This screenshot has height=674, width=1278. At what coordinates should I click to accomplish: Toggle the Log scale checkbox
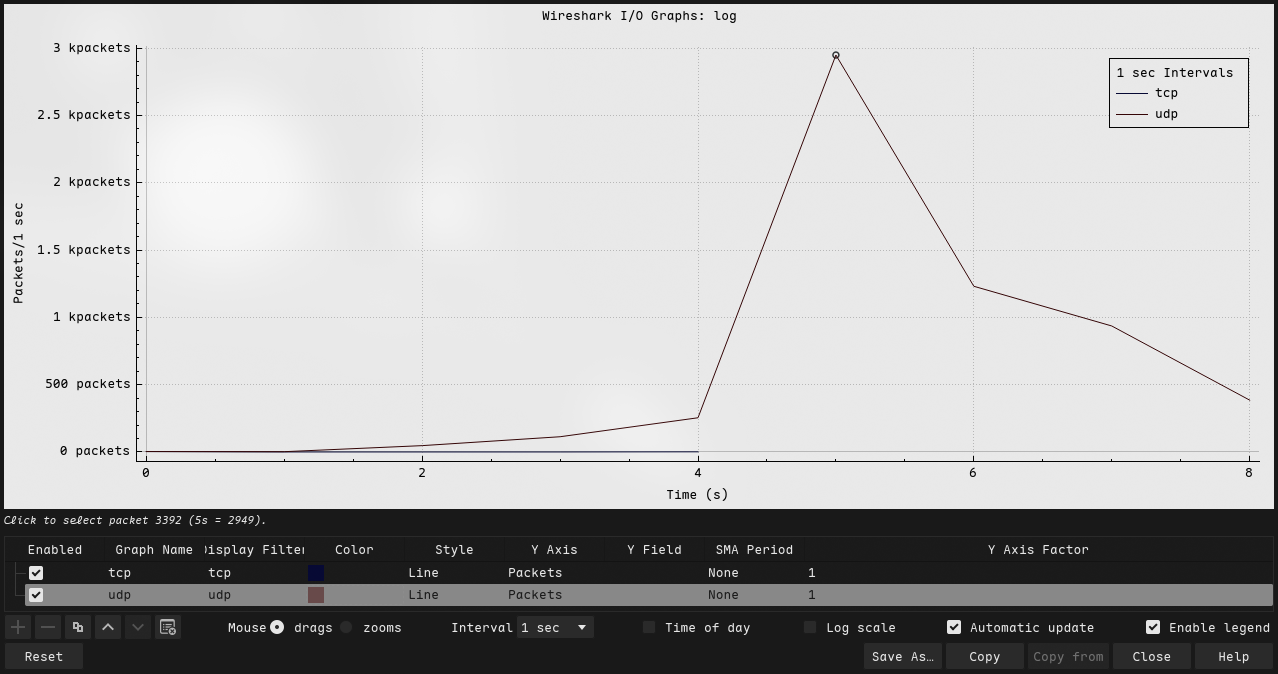click(x=810, y=627)
